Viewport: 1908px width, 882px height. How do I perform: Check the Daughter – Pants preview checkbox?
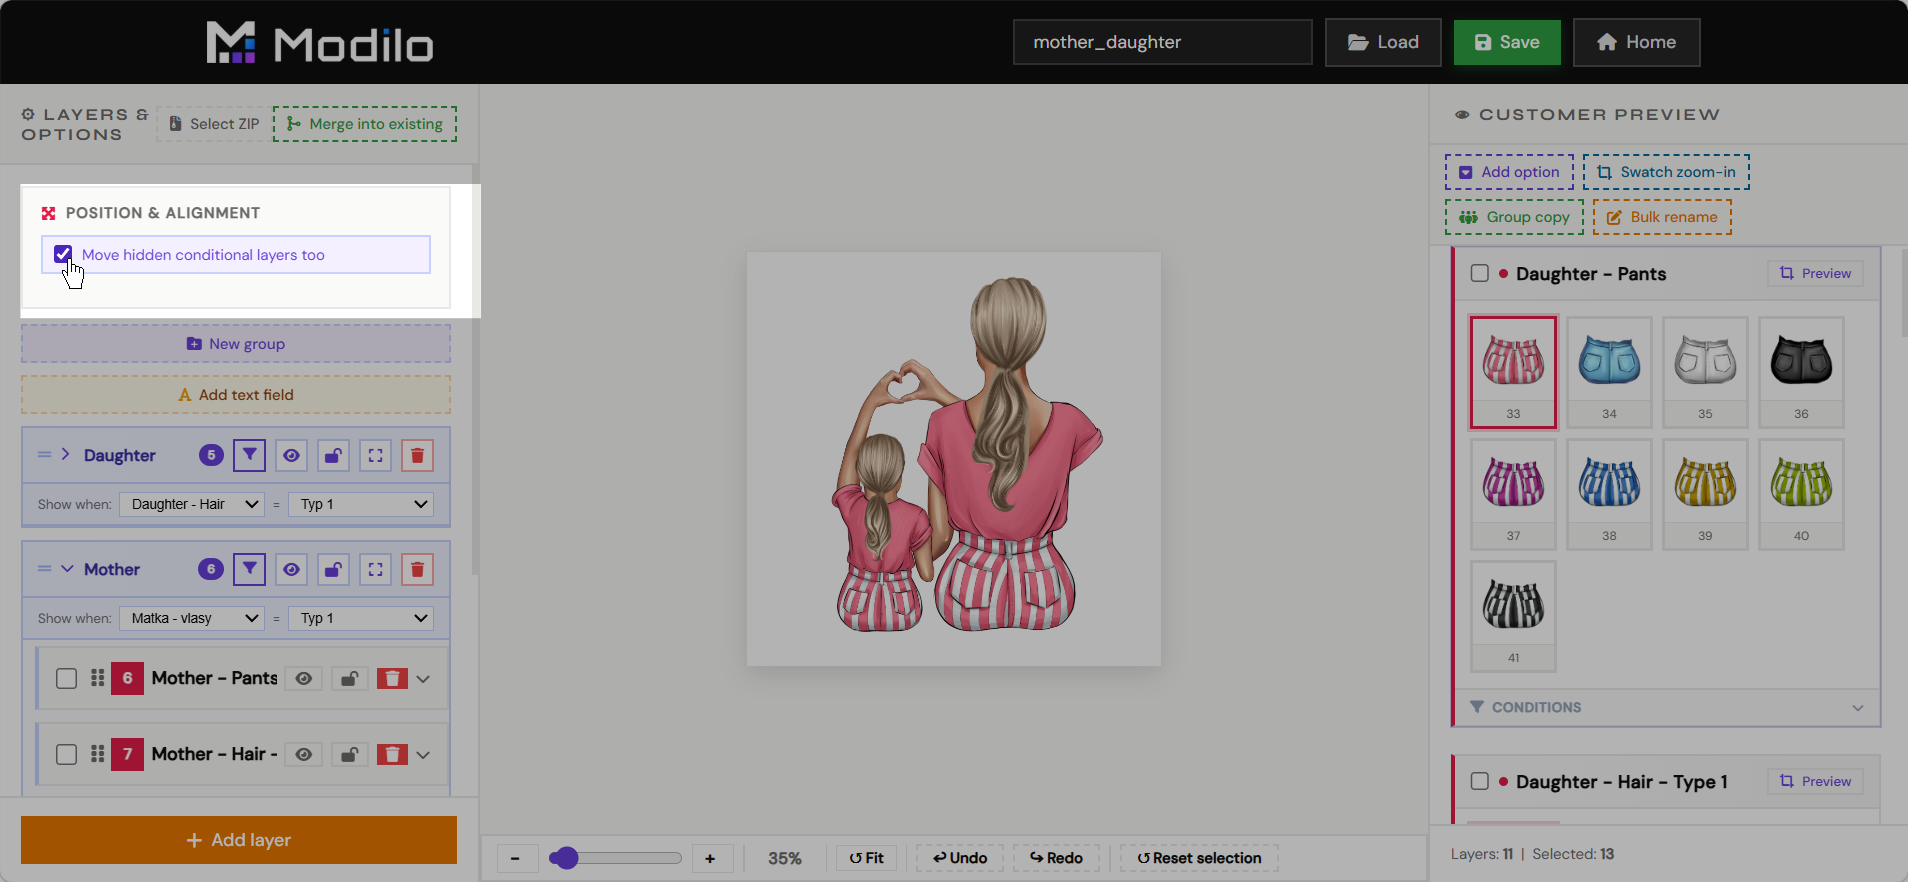pyautogui.click(x=1480, y=273)
